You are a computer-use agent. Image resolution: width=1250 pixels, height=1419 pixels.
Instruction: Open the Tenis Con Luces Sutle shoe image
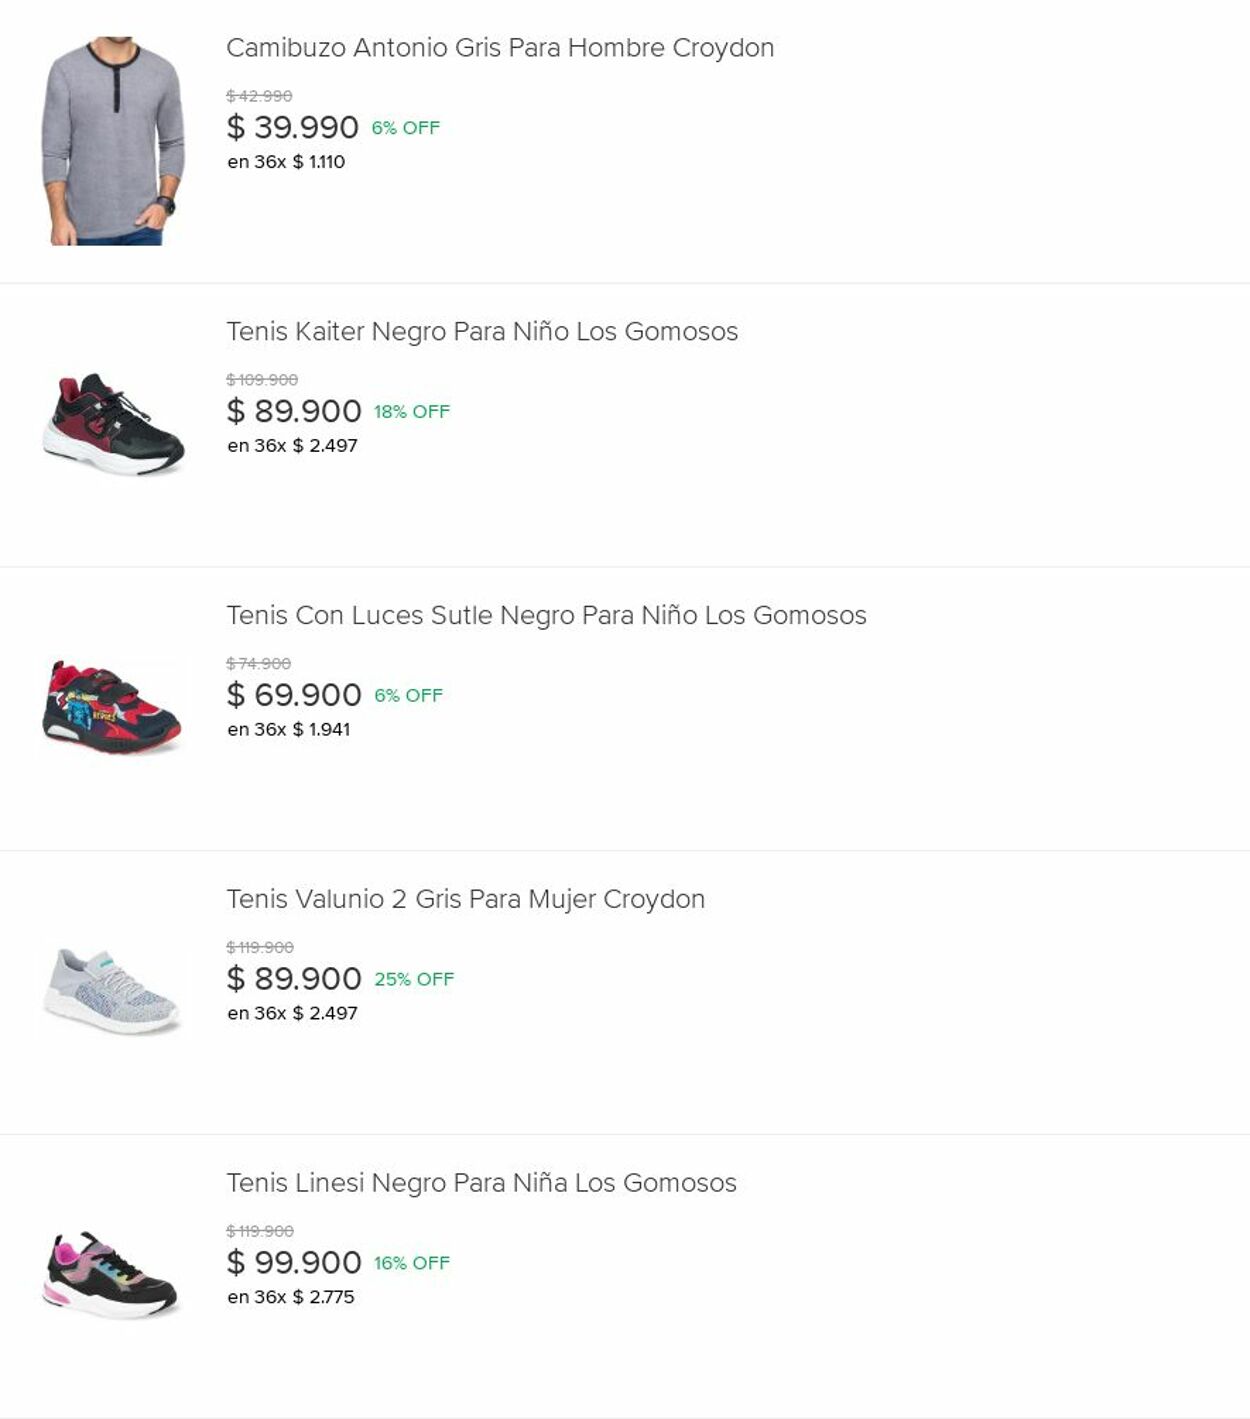(113, 707)
